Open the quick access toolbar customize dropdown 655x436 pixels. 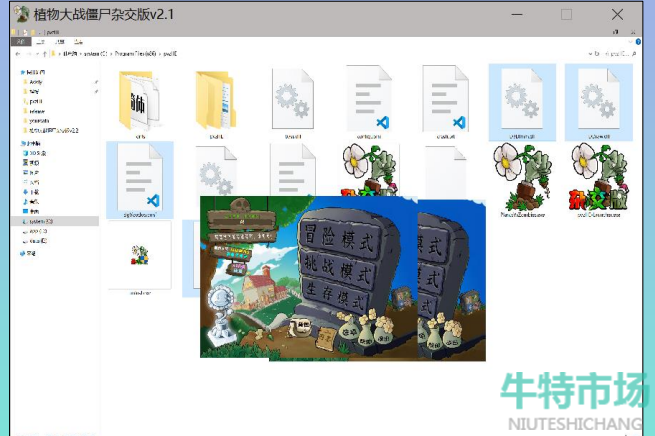[40, 32]
